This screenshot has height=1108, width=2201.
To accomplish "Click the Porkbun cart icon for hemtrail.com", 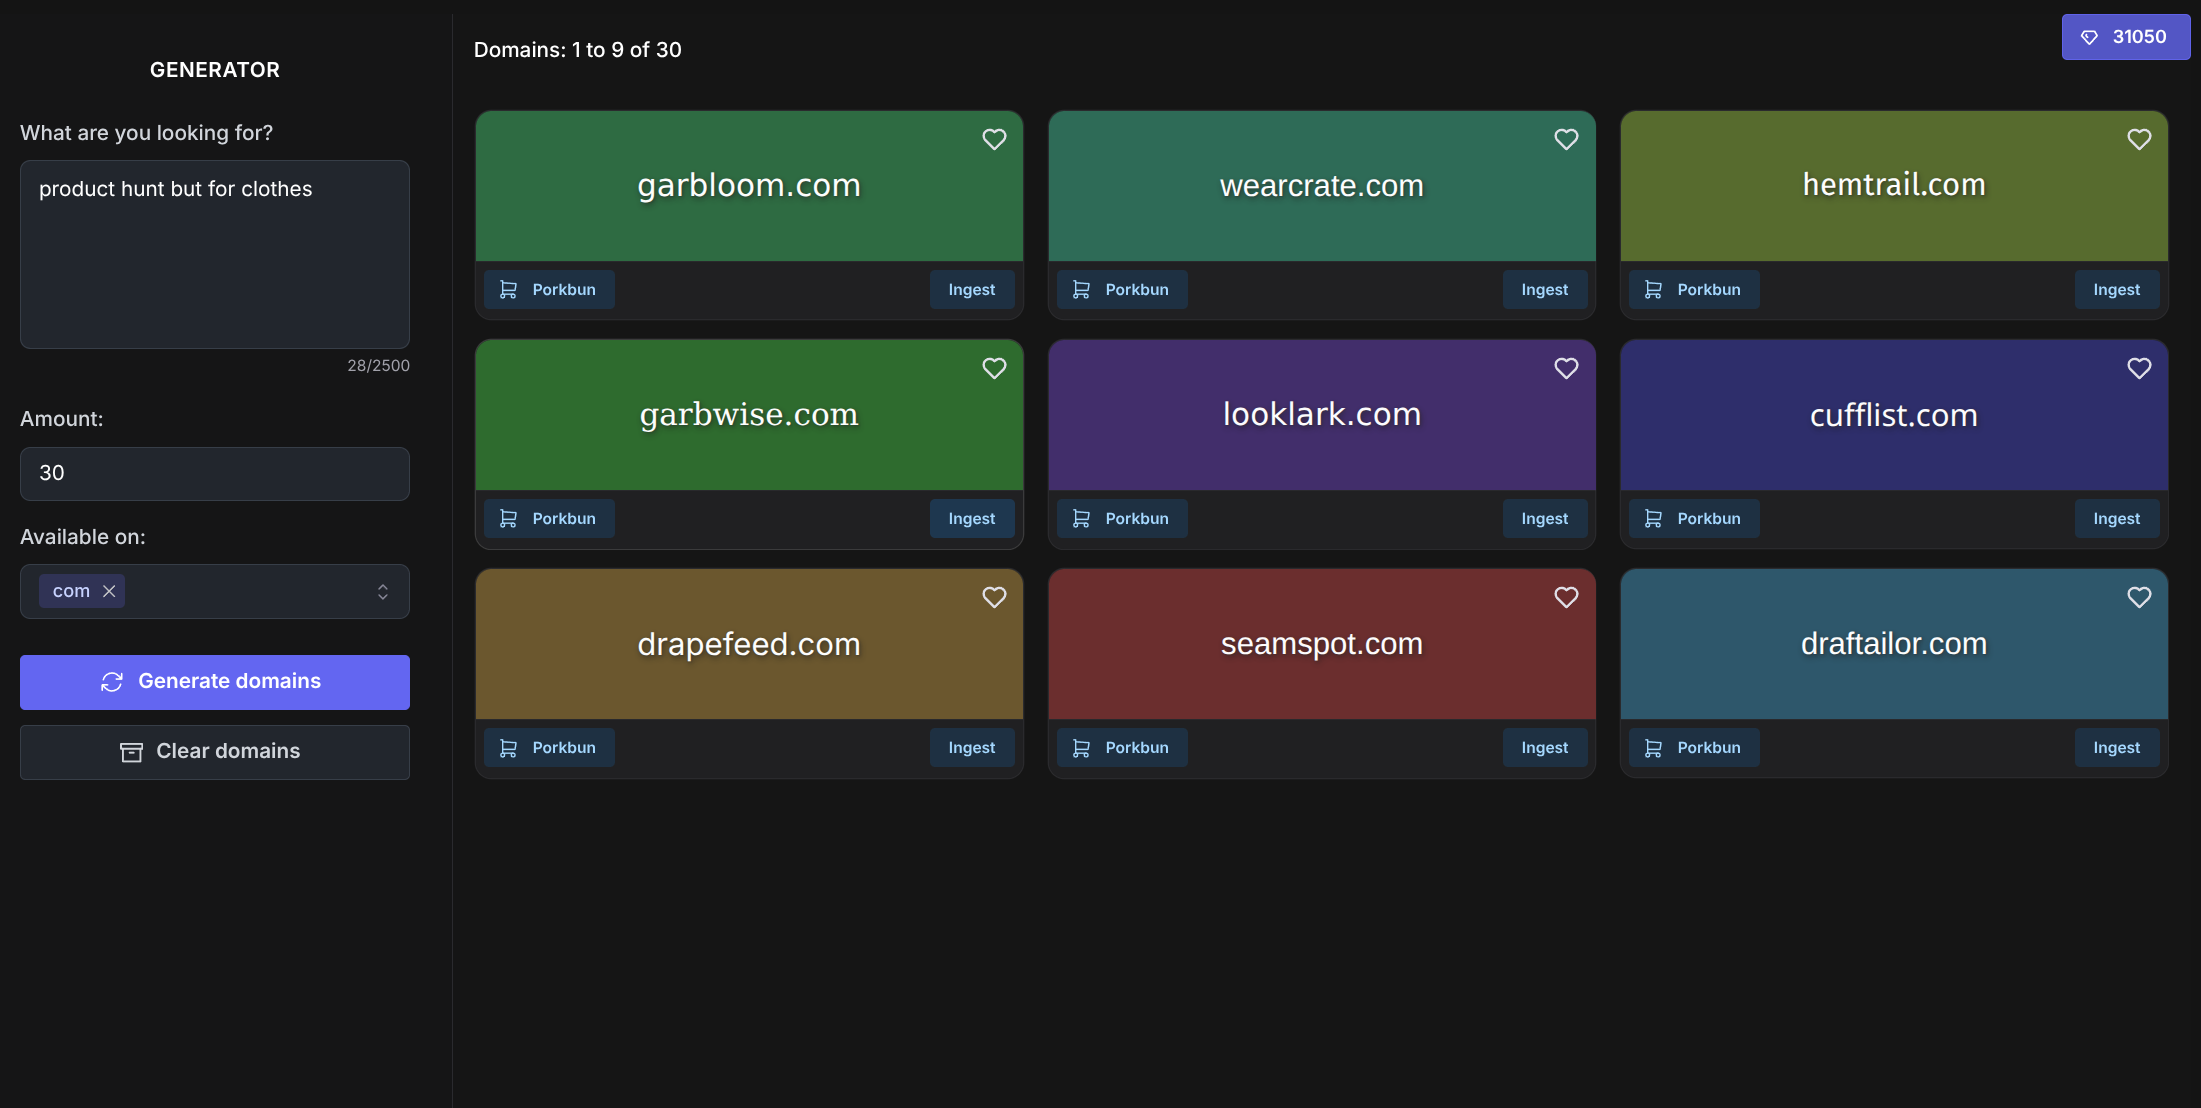I will (1653, 289).
